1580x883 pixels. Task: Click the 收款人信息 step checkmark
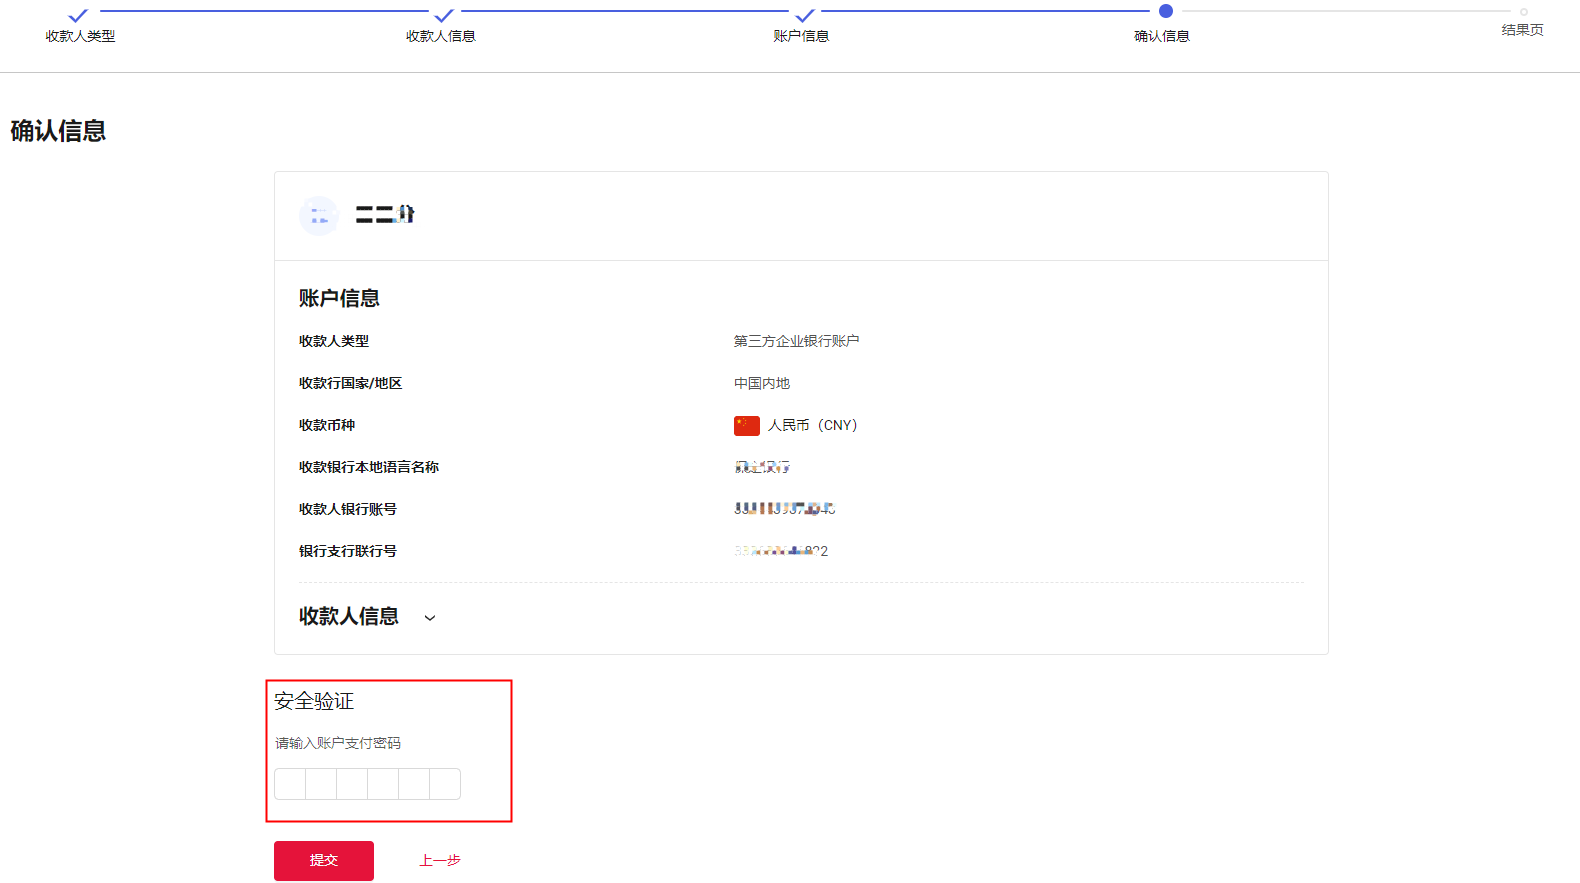[444, 15]
